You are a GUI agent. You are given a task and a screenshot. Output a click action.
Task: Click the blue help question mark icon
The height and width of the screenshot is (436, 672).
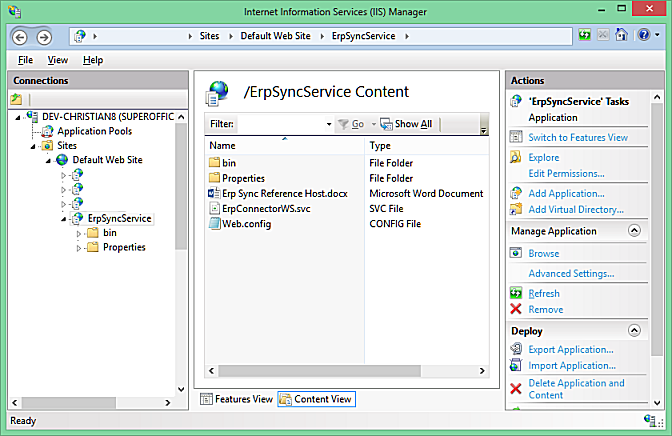point(644,35)
